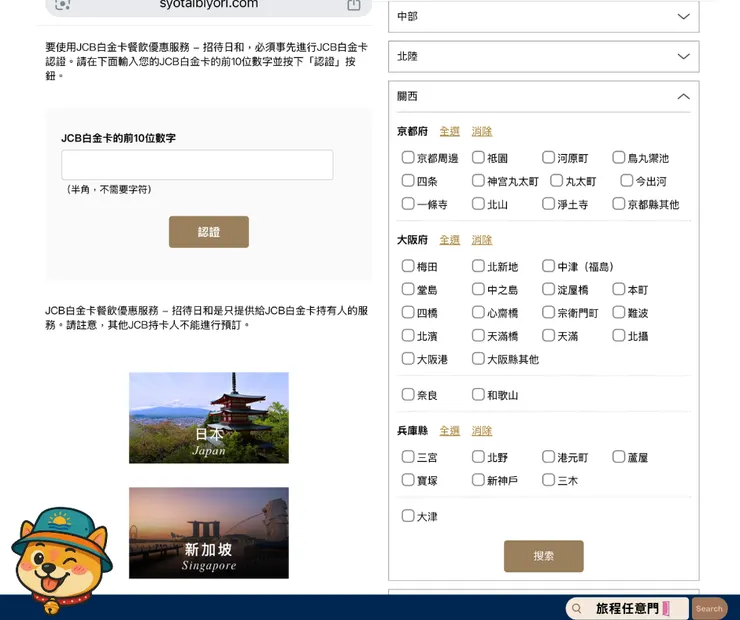Check the 北新地 checkbox

click(478, 266)
